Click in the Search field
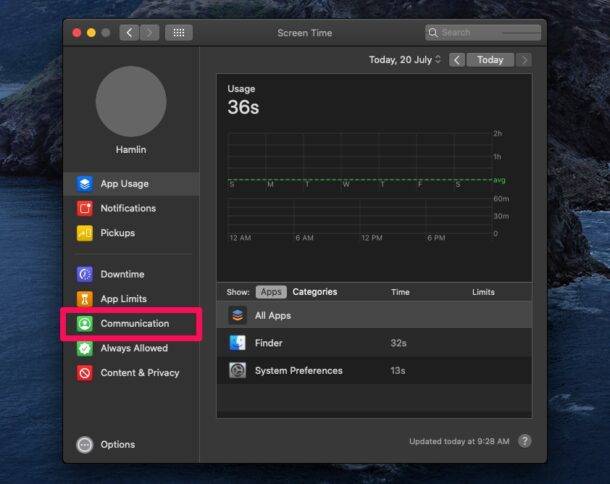Image resolution: width=610 pixels, height=484 pixels. point(483,33)
